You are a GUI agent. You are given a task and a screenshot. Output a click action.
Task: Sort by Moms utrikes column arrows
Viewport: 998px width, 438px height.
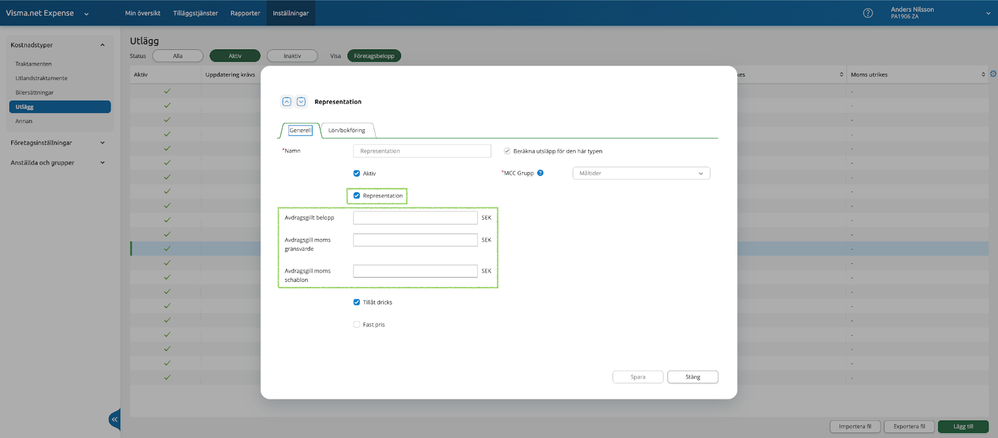tap(984, 75)
